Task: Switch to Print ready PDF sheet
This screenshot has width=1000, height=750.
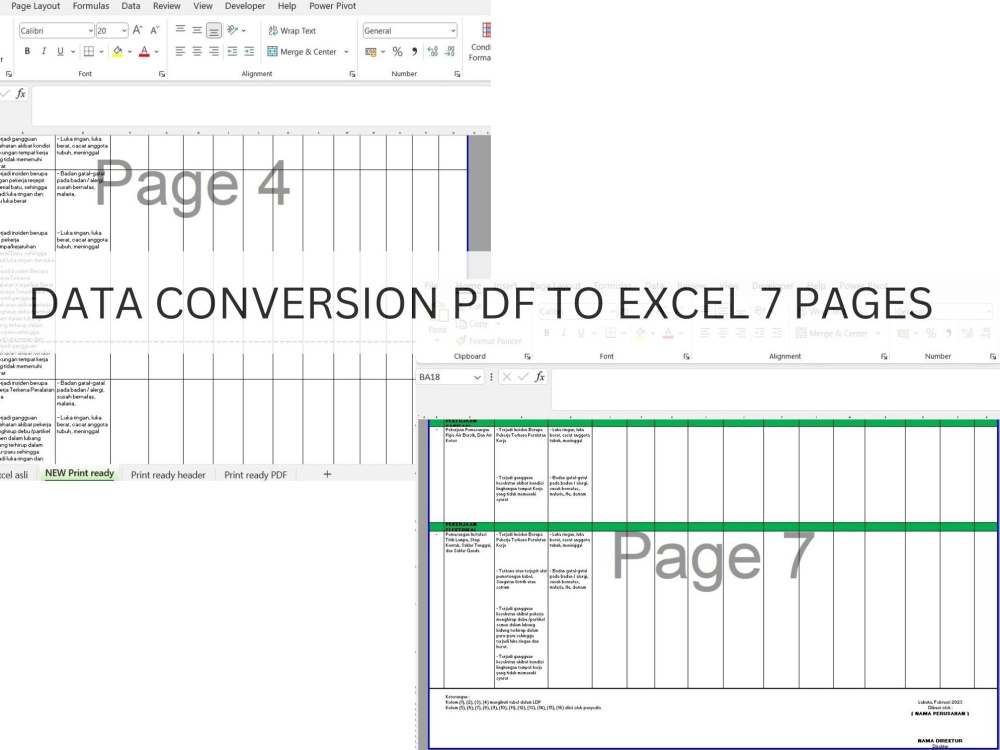Action: (x=256, y=474)
